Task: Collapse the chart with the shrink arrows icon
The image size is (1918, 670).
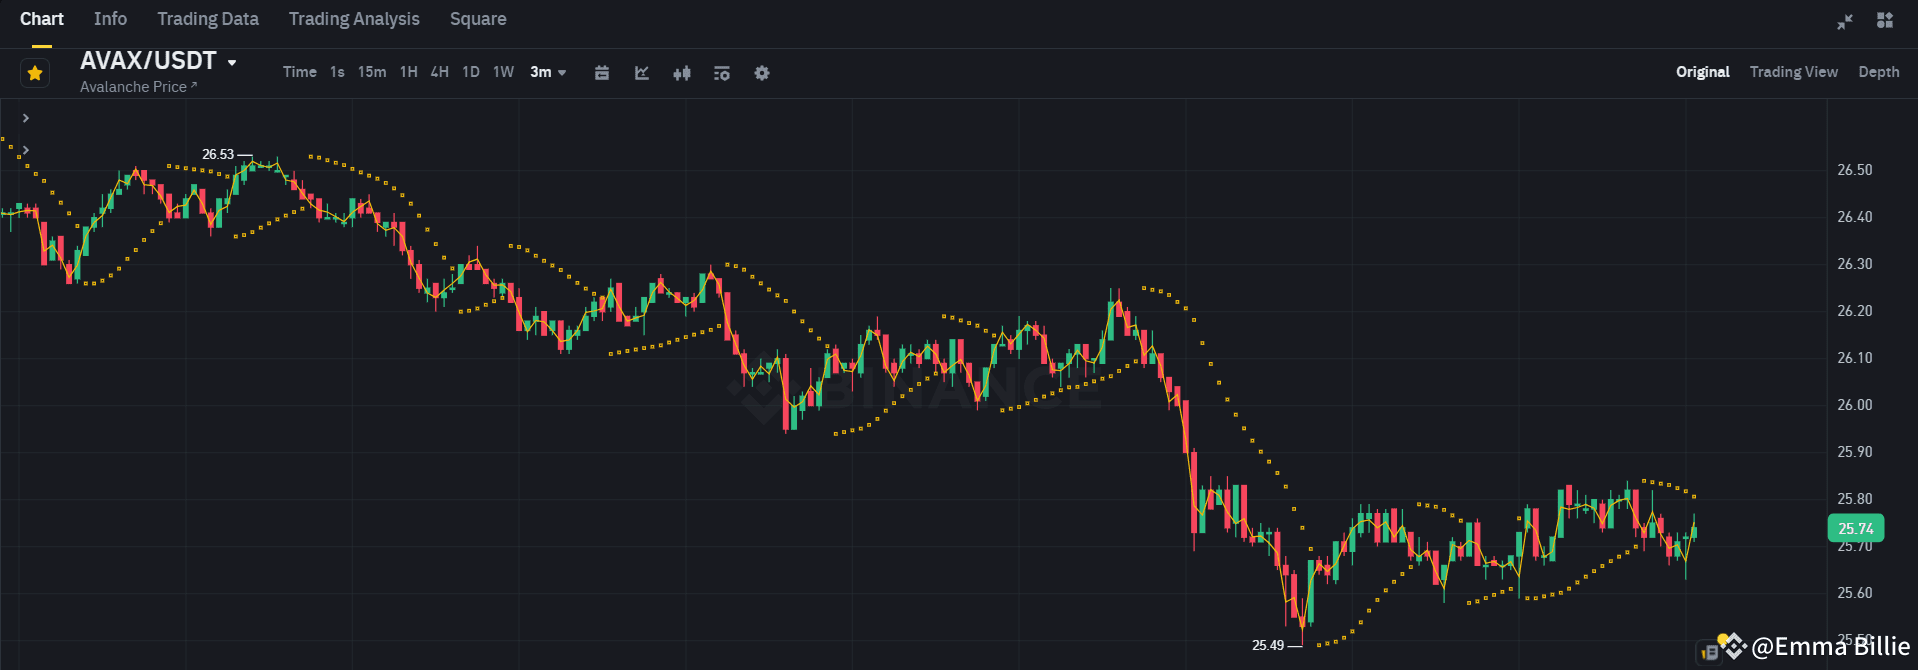Action: (x=1843, y=20)
